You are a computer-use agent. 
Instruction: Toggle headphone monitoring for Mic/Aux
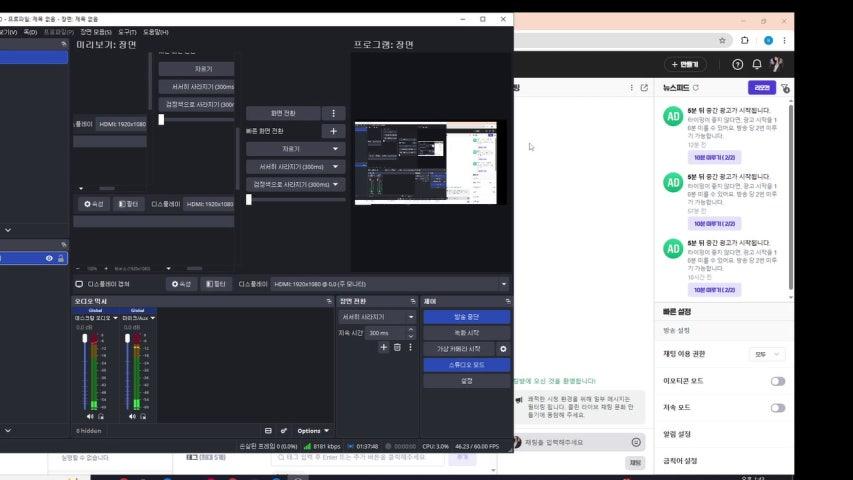click(x=143, y=417)
